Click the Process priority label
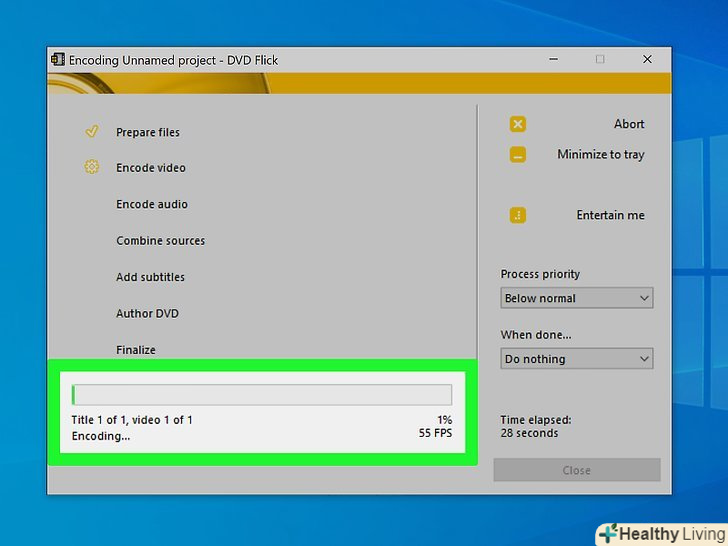728x546 pixels. pos(540,274)
